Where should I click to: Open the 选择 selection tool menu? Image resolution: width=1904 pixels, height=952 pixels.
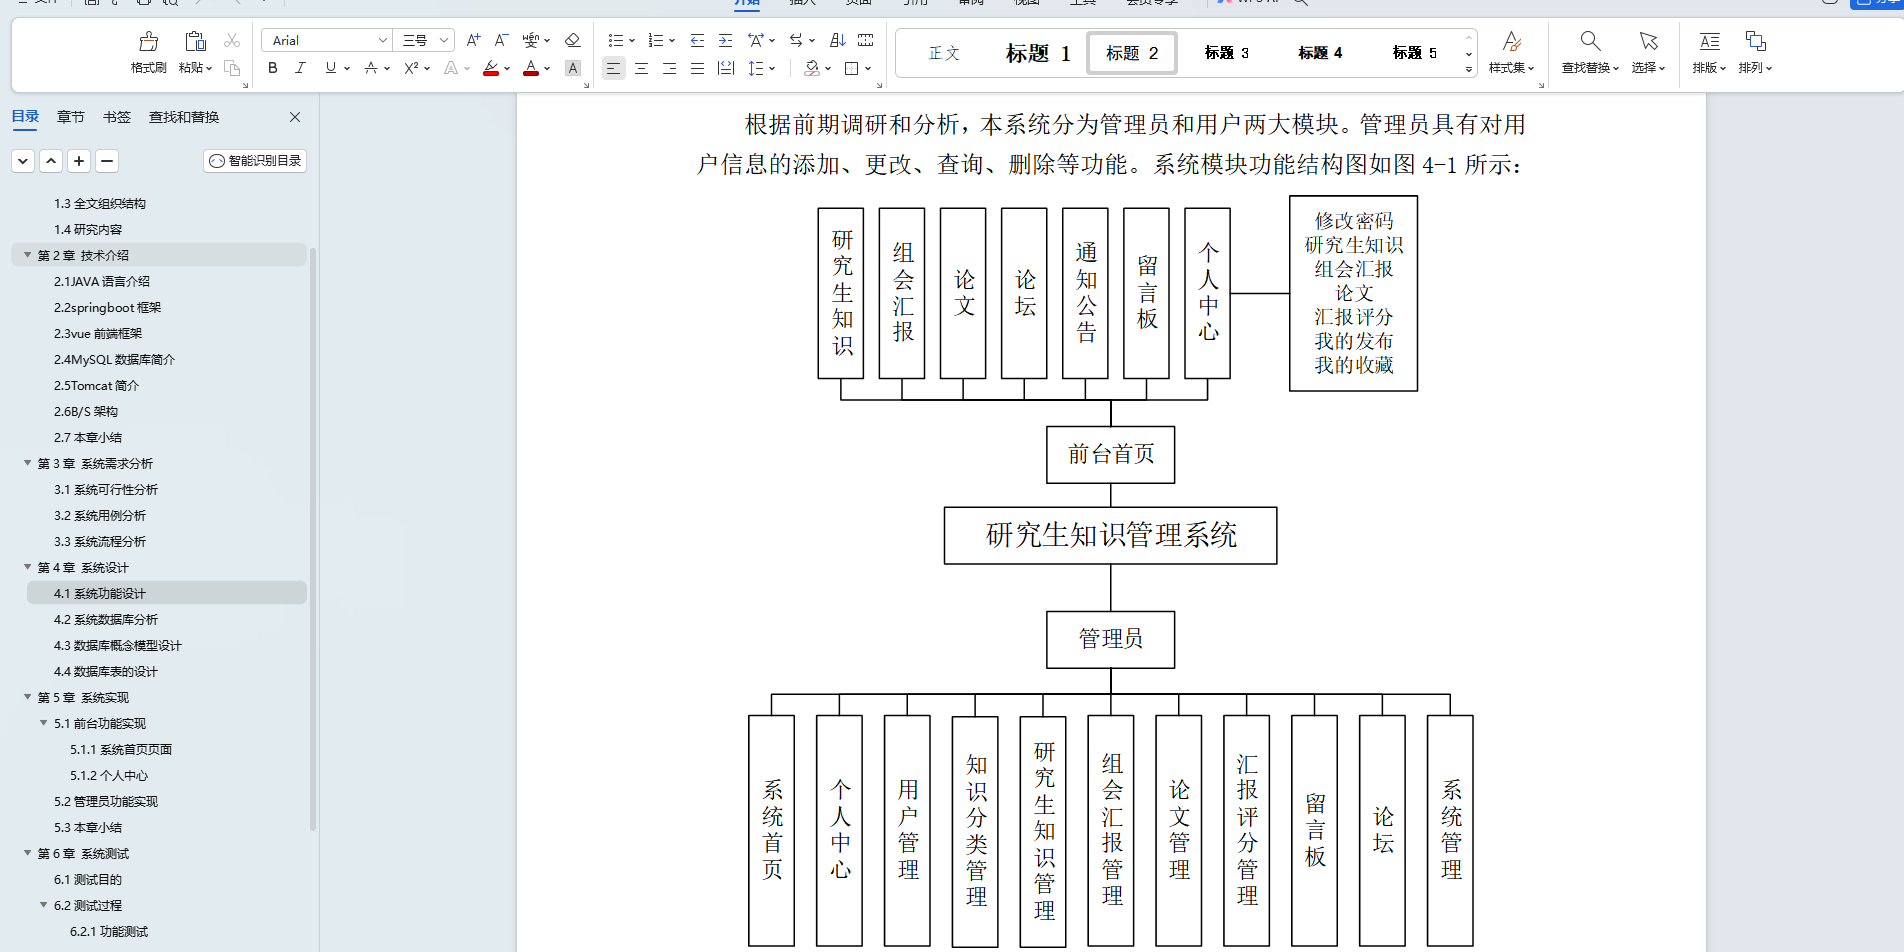[1648, 52]
